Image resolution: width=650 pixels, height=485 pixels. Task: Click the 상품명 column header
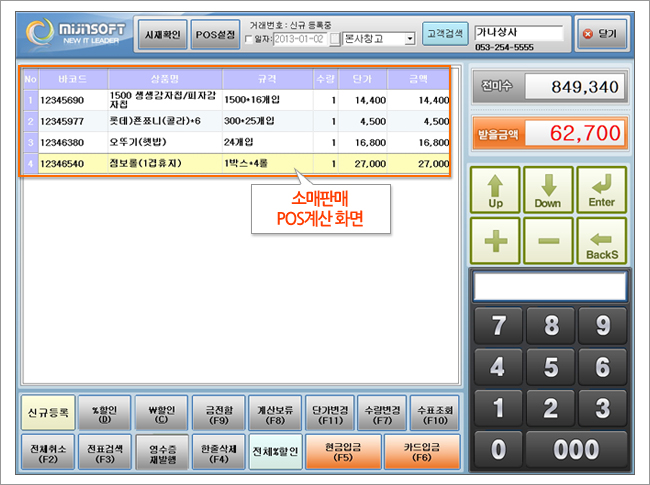click(165, 79)
